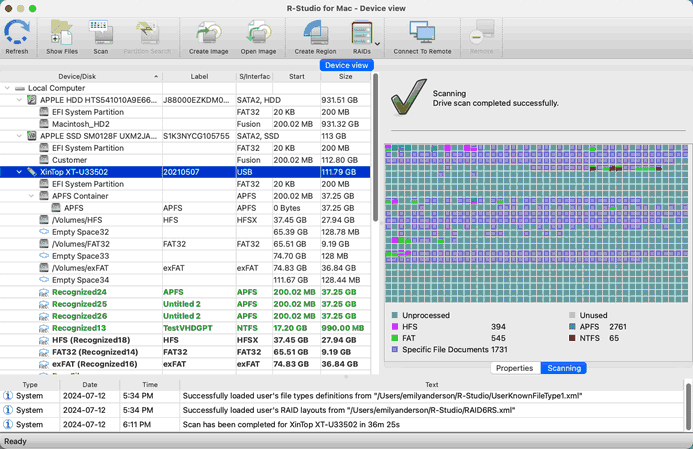Select the EFI System Partition under XinTop

click(185, 184)
